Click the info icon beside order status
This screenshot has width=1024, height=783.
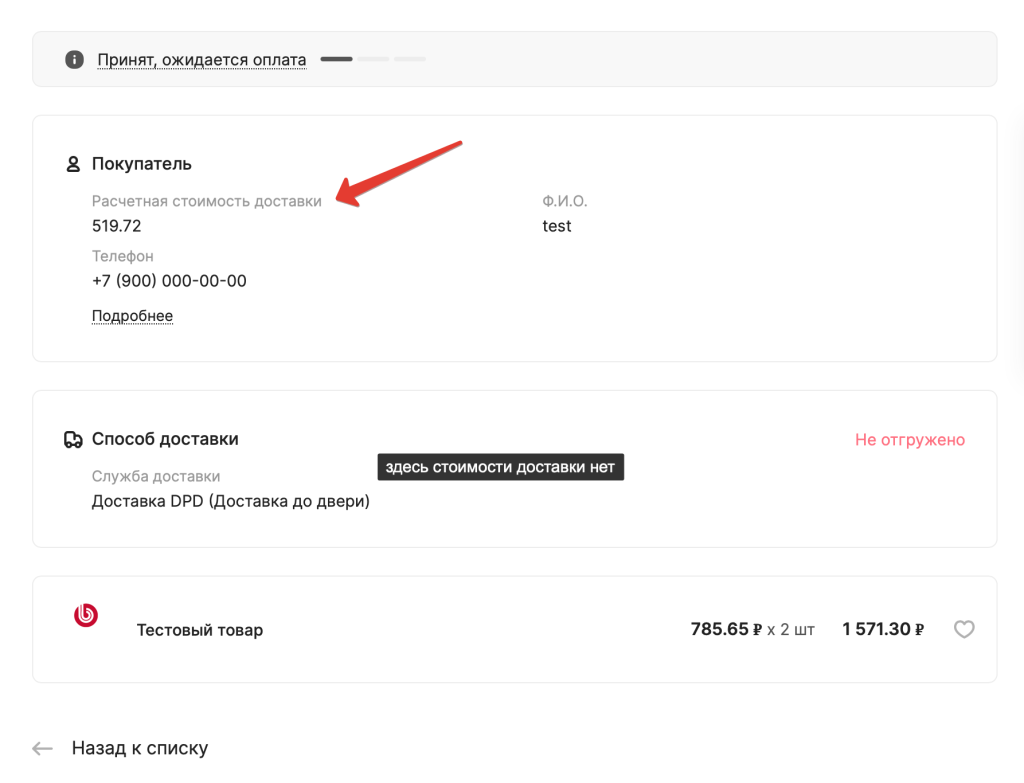tap(74, 60)
